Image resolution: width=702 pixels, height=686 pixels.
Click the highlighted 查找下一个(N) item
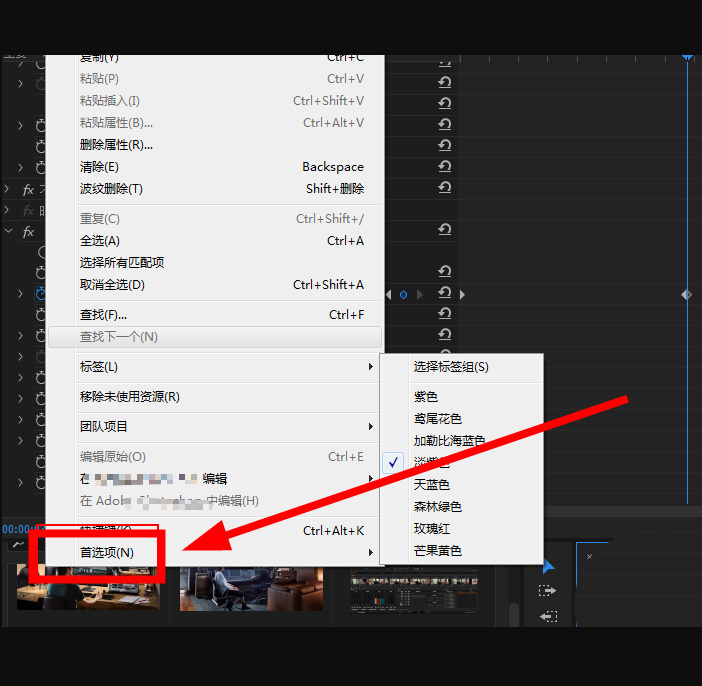coord(215,337)
